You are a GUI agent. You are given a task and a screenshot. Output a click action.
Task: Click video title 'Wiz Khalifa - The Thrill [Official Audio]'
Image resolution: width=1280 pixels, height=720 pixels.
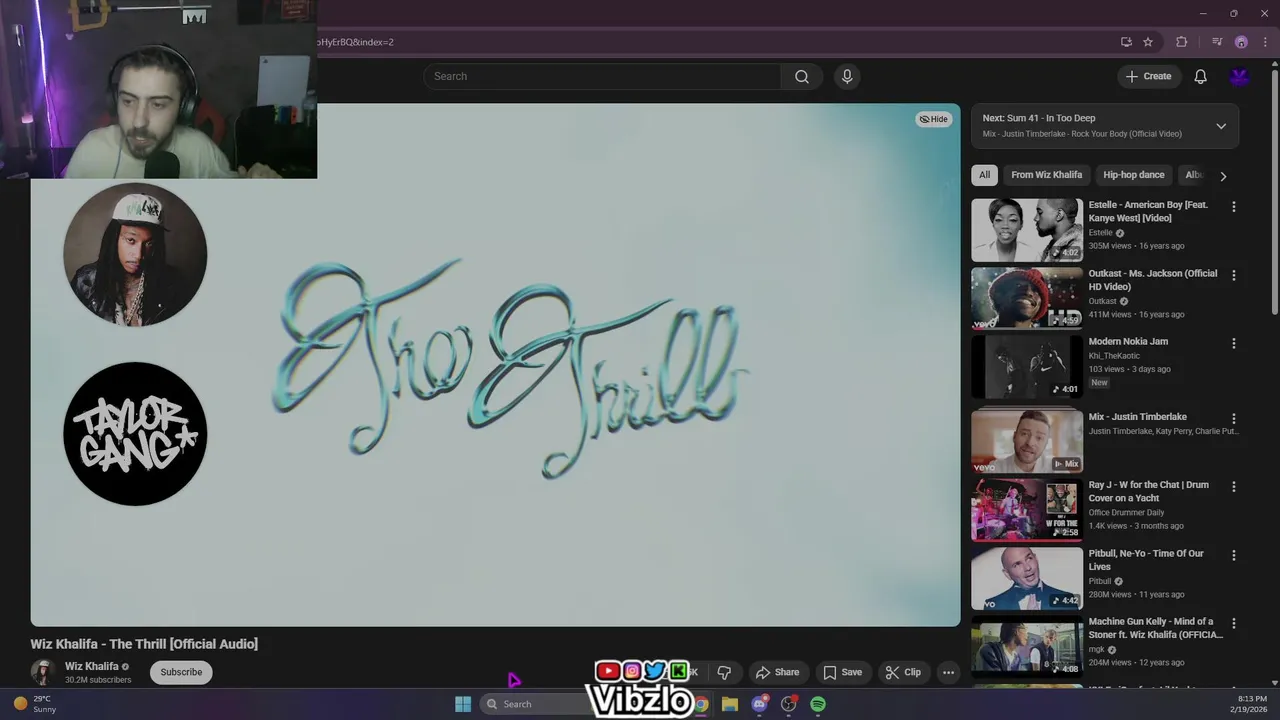[x=144, y=644]
